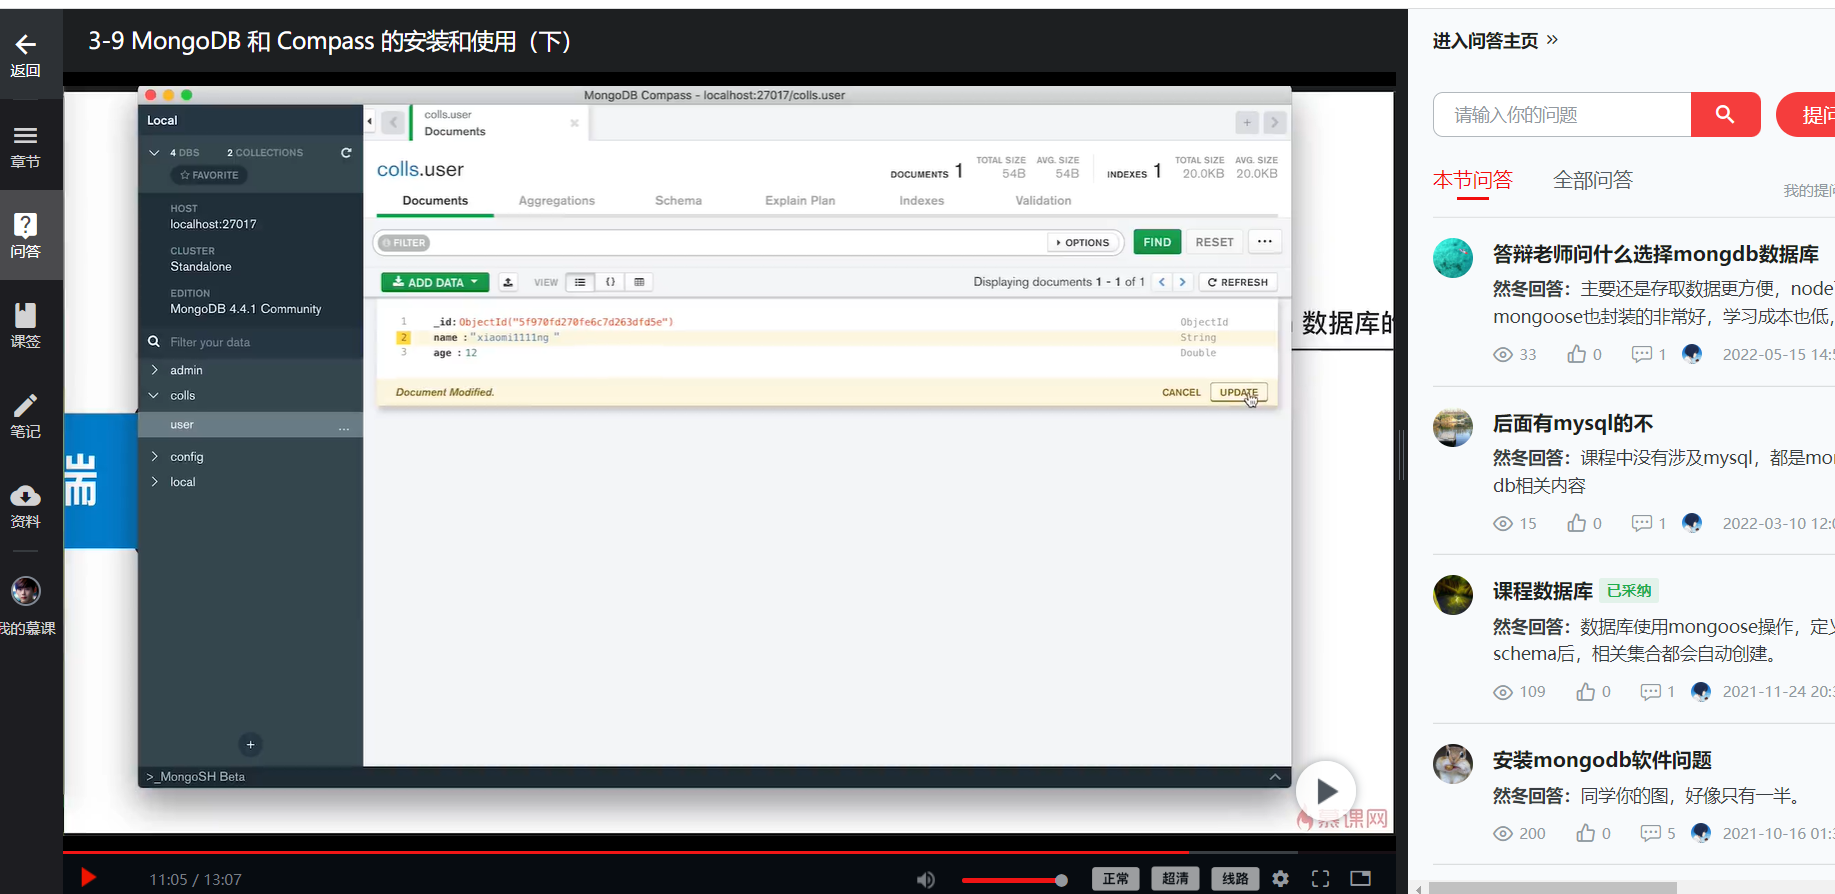Image resolution: width=1835 pixels, height=894 pixels.
Task: Select the user collection in sidebar
Action: pos(250,425)
